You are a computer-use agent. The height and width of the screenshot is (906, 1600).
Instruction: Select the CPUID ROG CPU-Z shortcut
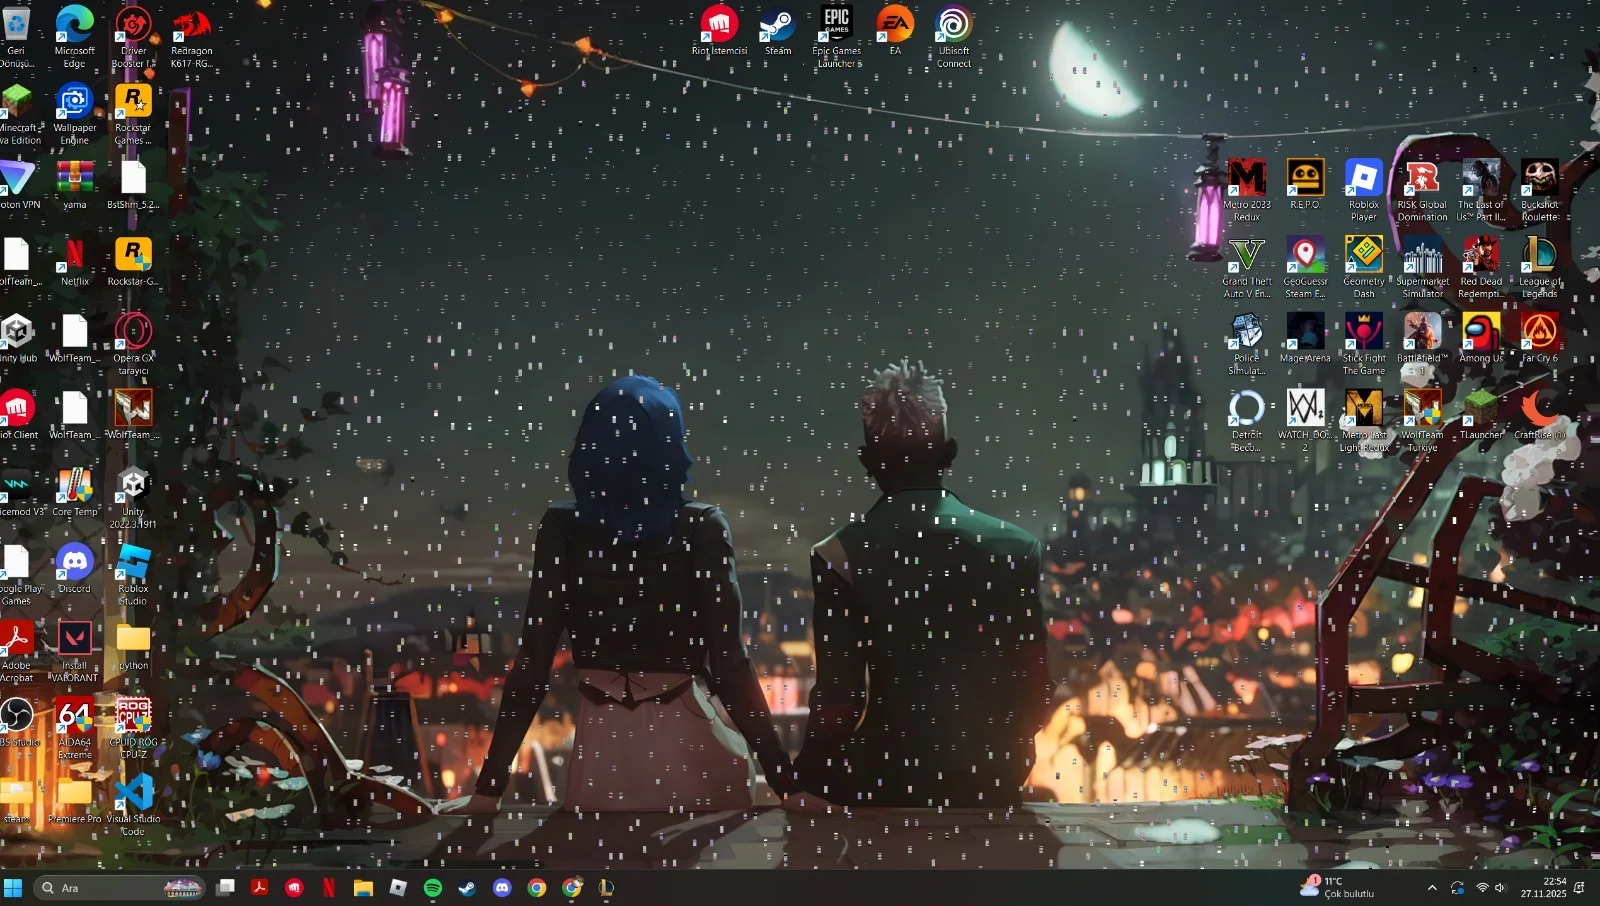click(133, 728)
